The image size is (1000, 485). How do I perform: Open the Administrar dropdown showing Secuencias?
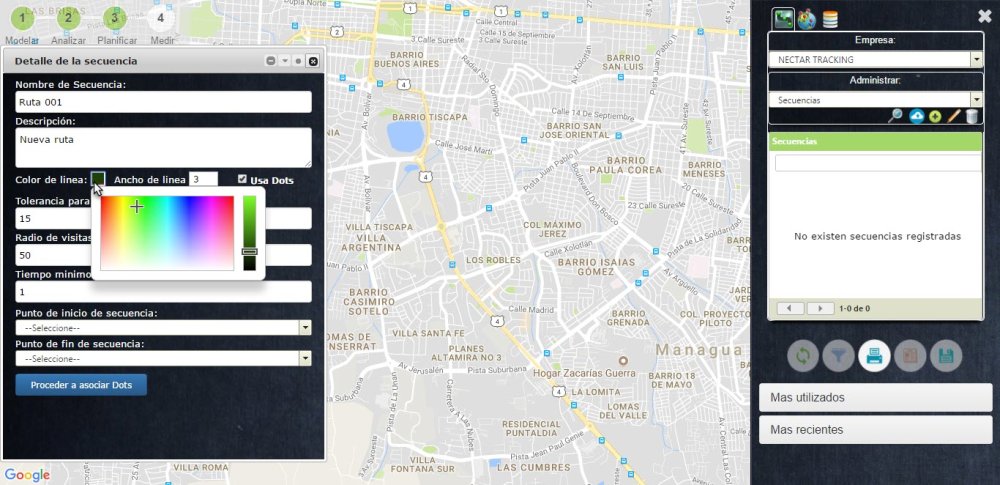(876, 100)
